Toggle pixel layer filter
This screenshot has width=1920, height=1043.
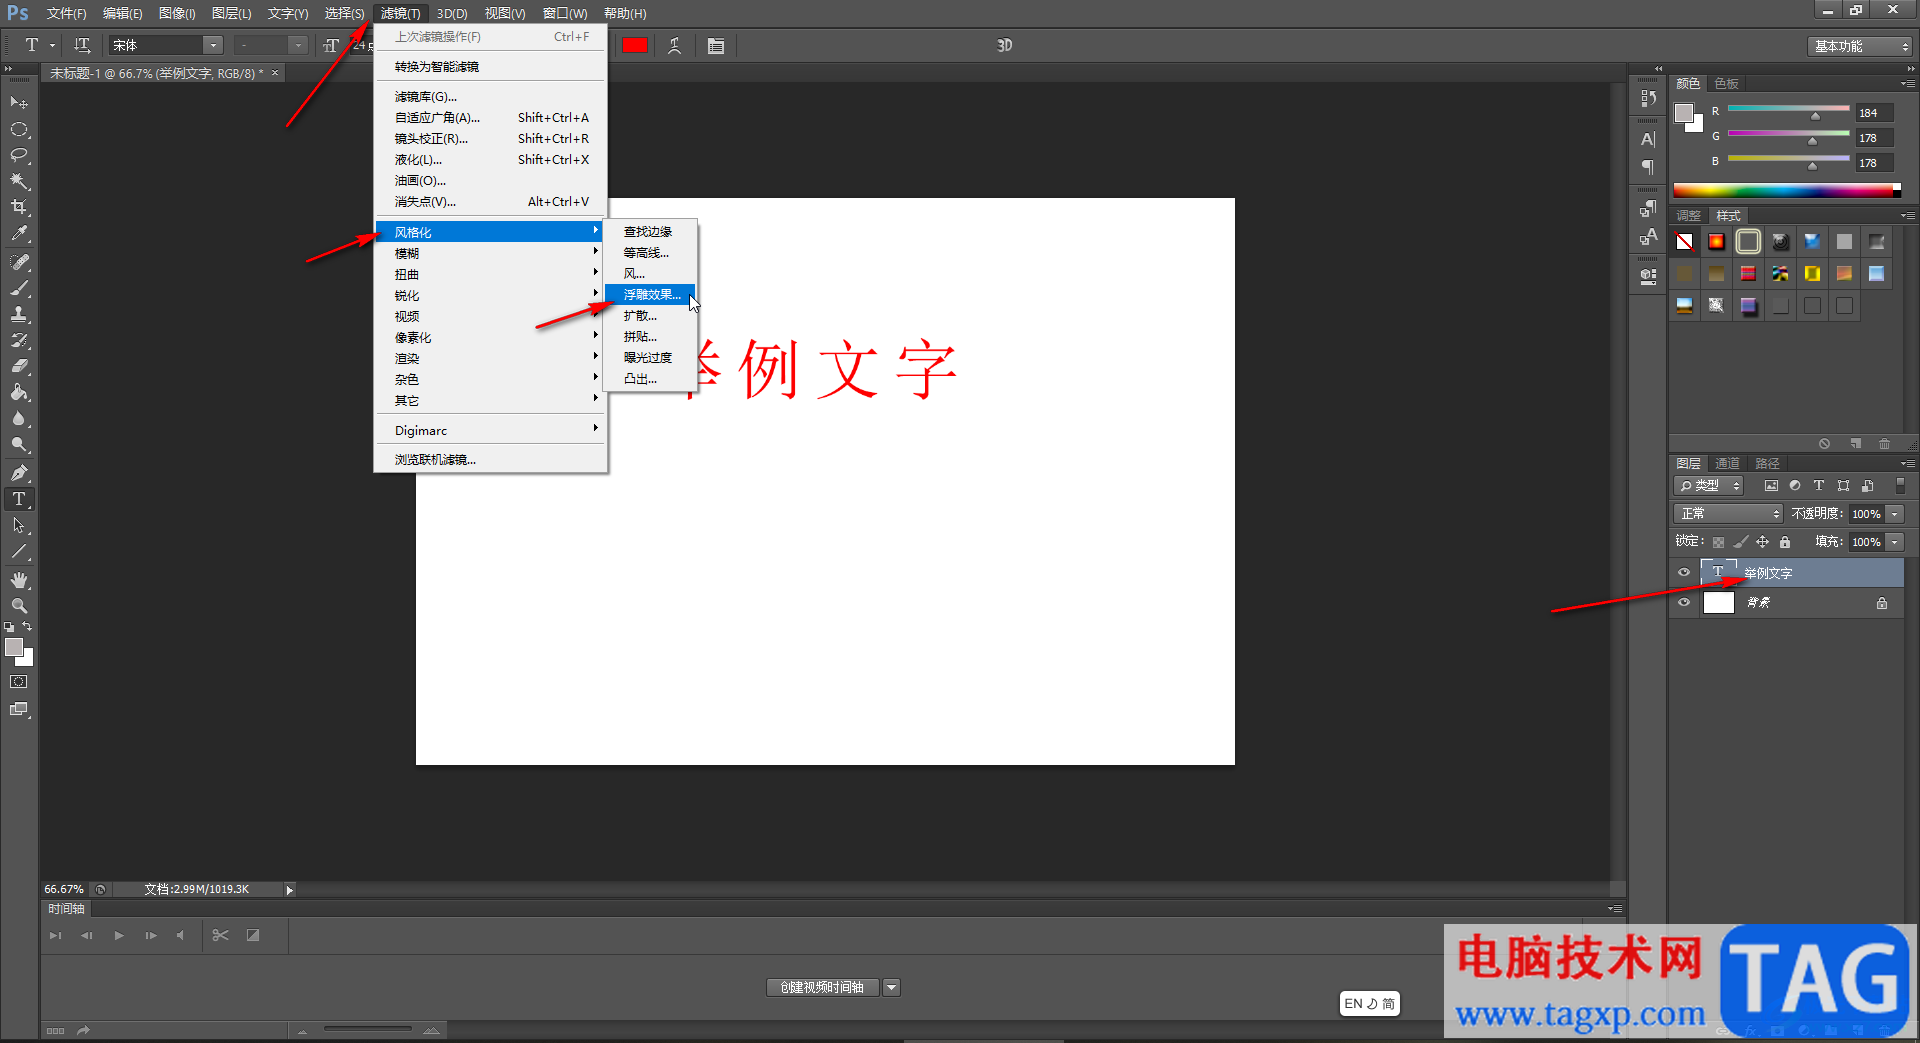pos(1771,486)
